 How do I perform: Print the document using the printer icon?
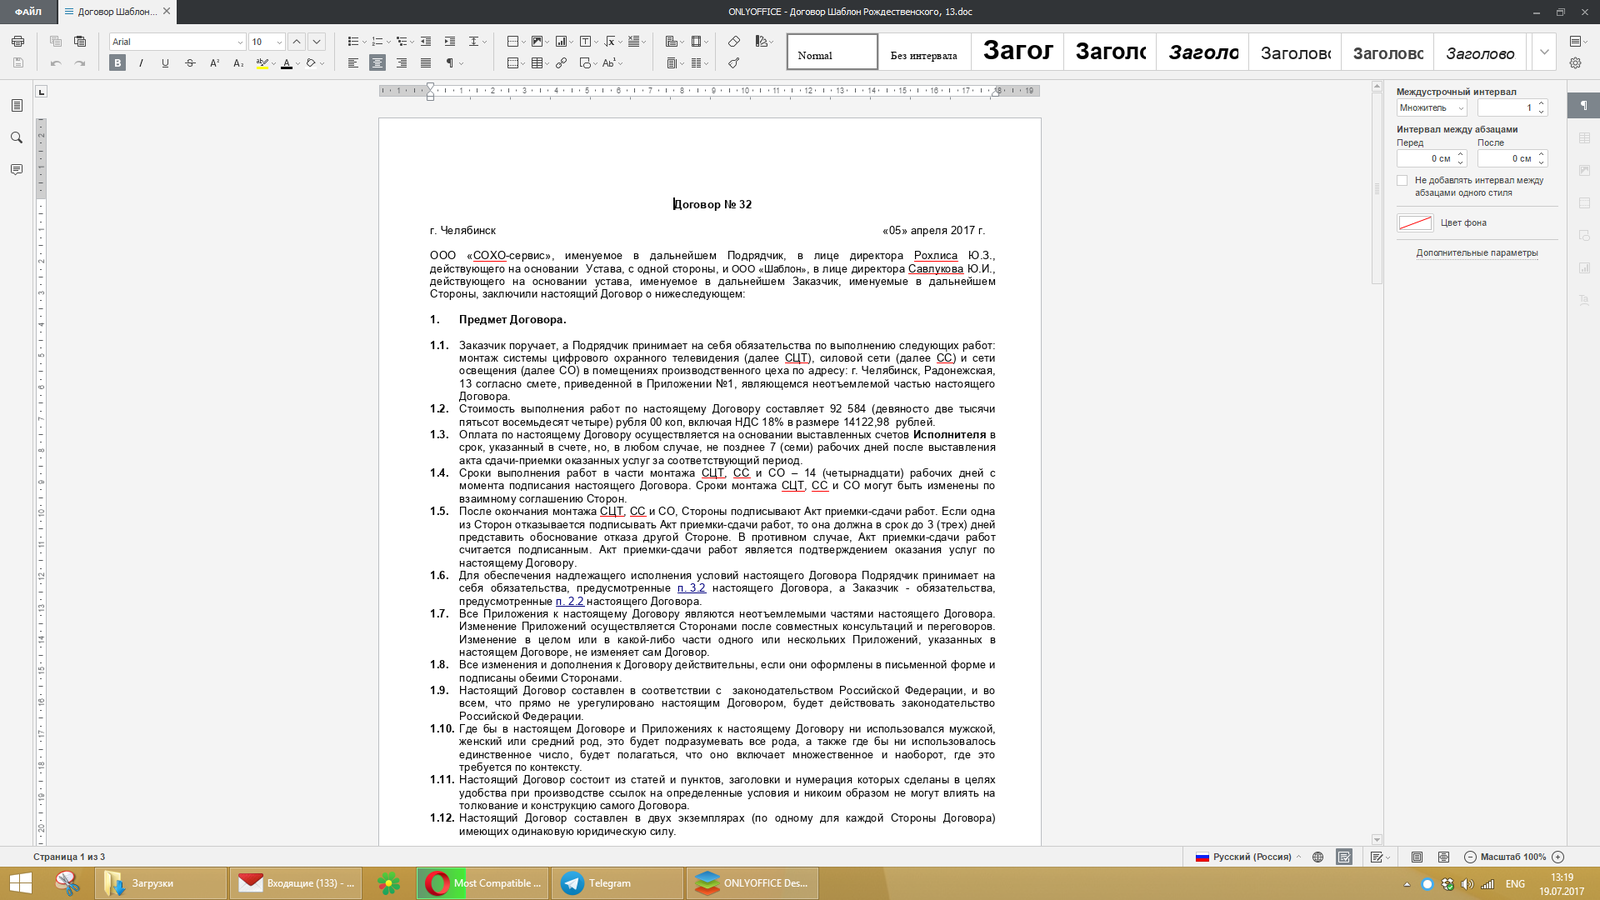tap(17, 41)
